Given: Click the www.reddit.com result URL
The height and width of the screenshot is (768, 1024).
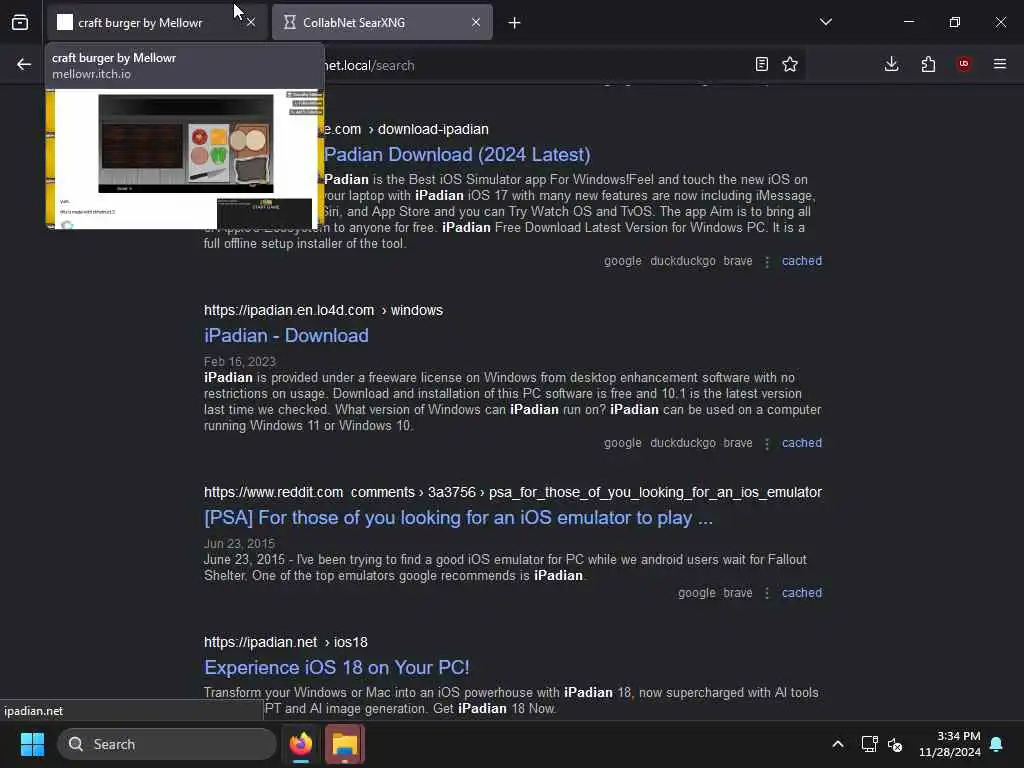Looking at the screenshot, I should (273, 492).
